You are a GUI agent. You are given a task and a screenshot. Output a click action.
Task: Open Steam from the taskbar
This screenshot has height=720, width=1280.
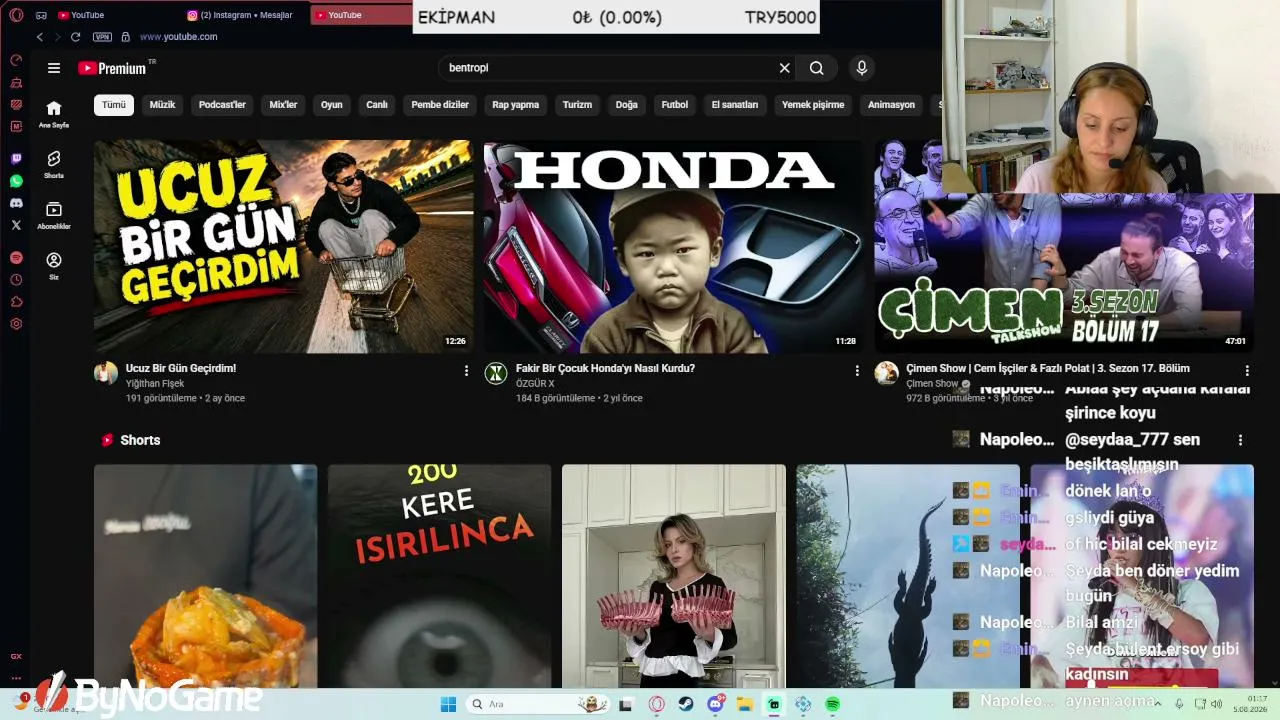coord(686,704)
